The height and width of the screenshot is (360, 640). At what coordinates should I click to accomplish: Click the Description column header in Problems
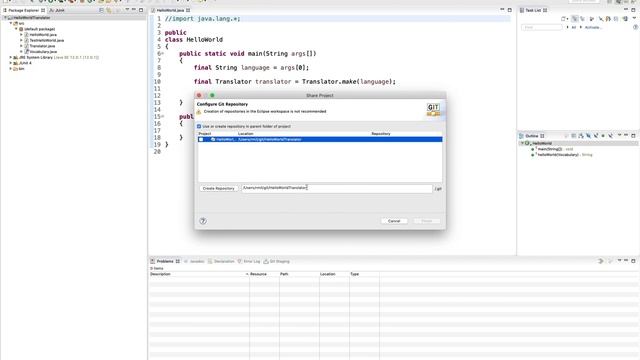[199, 274]
